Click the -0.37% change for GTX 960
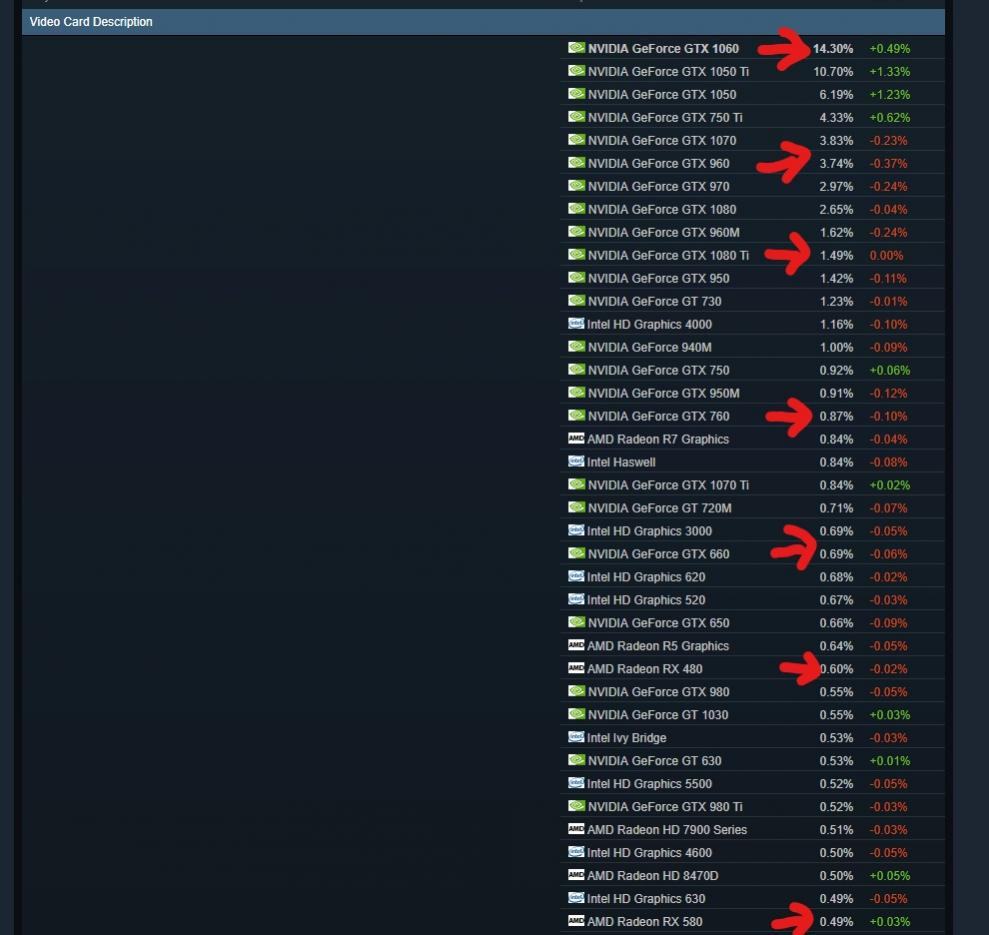Image resolution: width=989 pixels, height=935 pixels. (888, 163)
